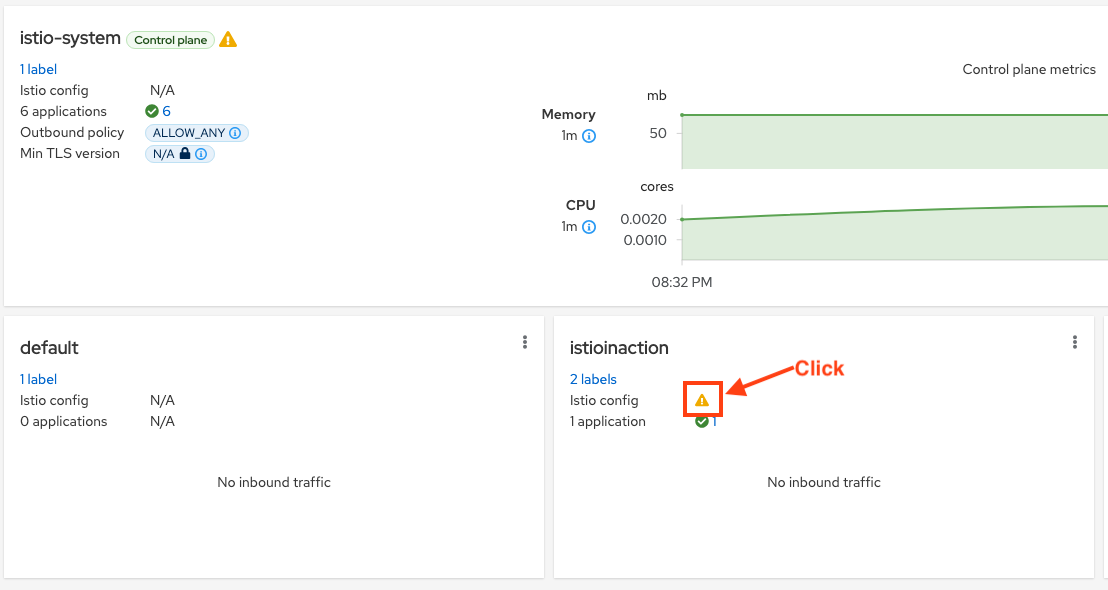The image size is (1108, 590).
Task: Click the CPU cores chart area
Action: point(895,232)
